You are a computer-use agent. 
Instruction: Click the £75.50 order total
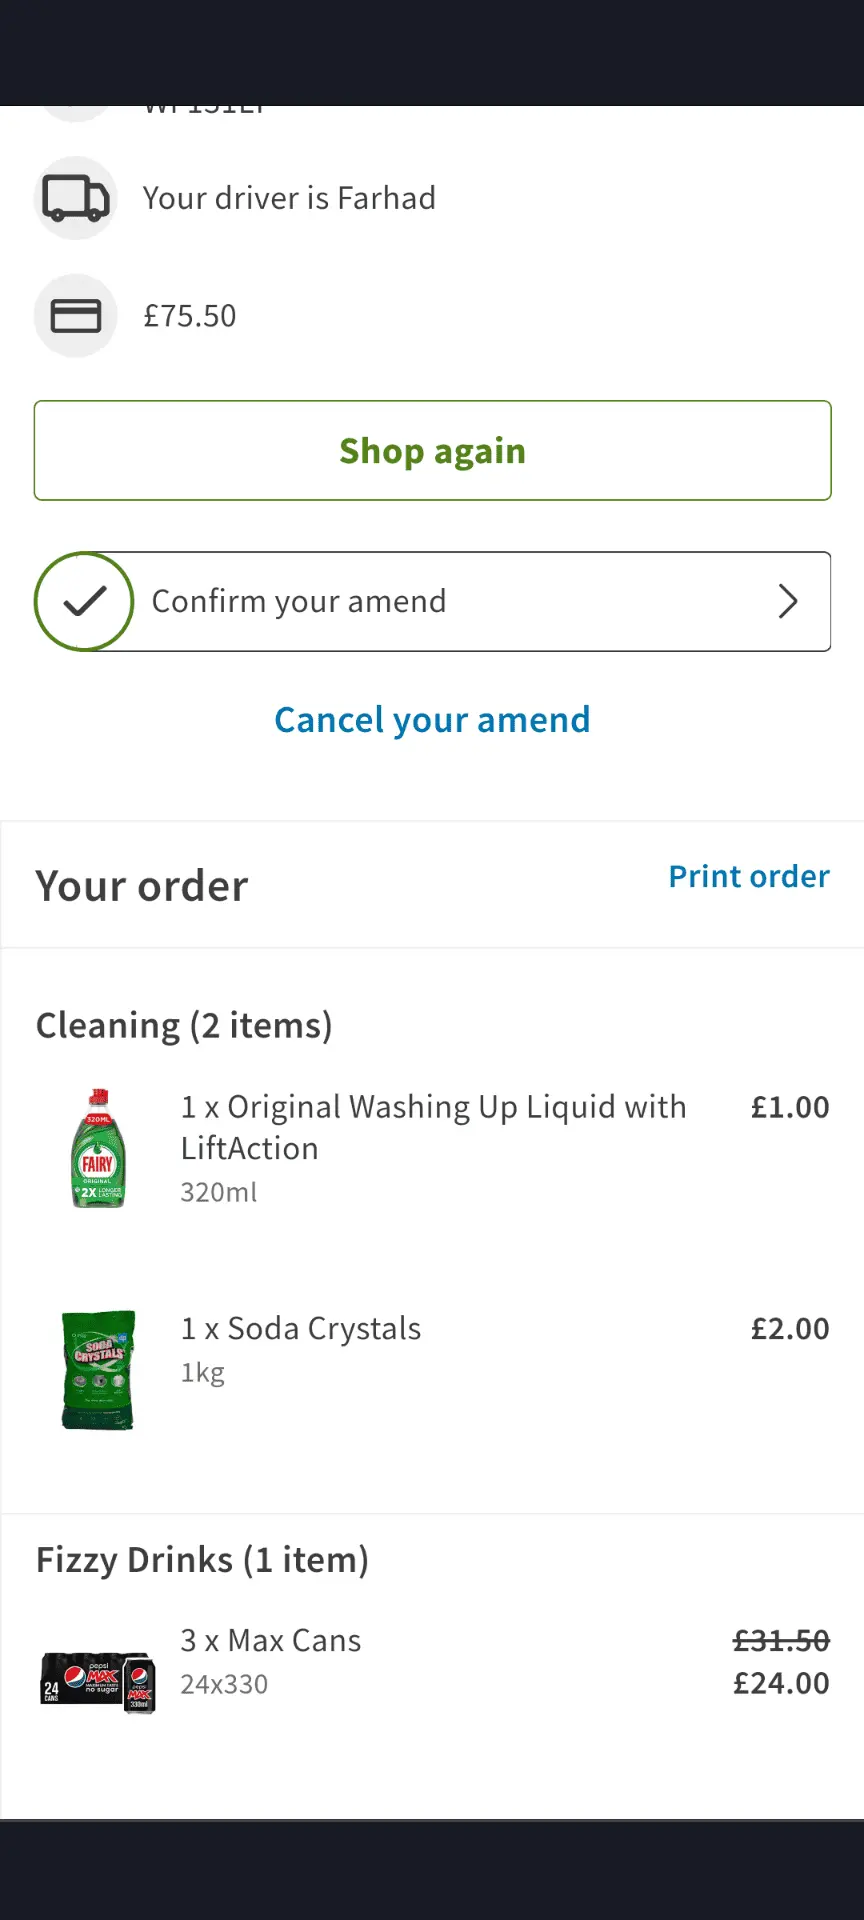[x=190, y=316]
